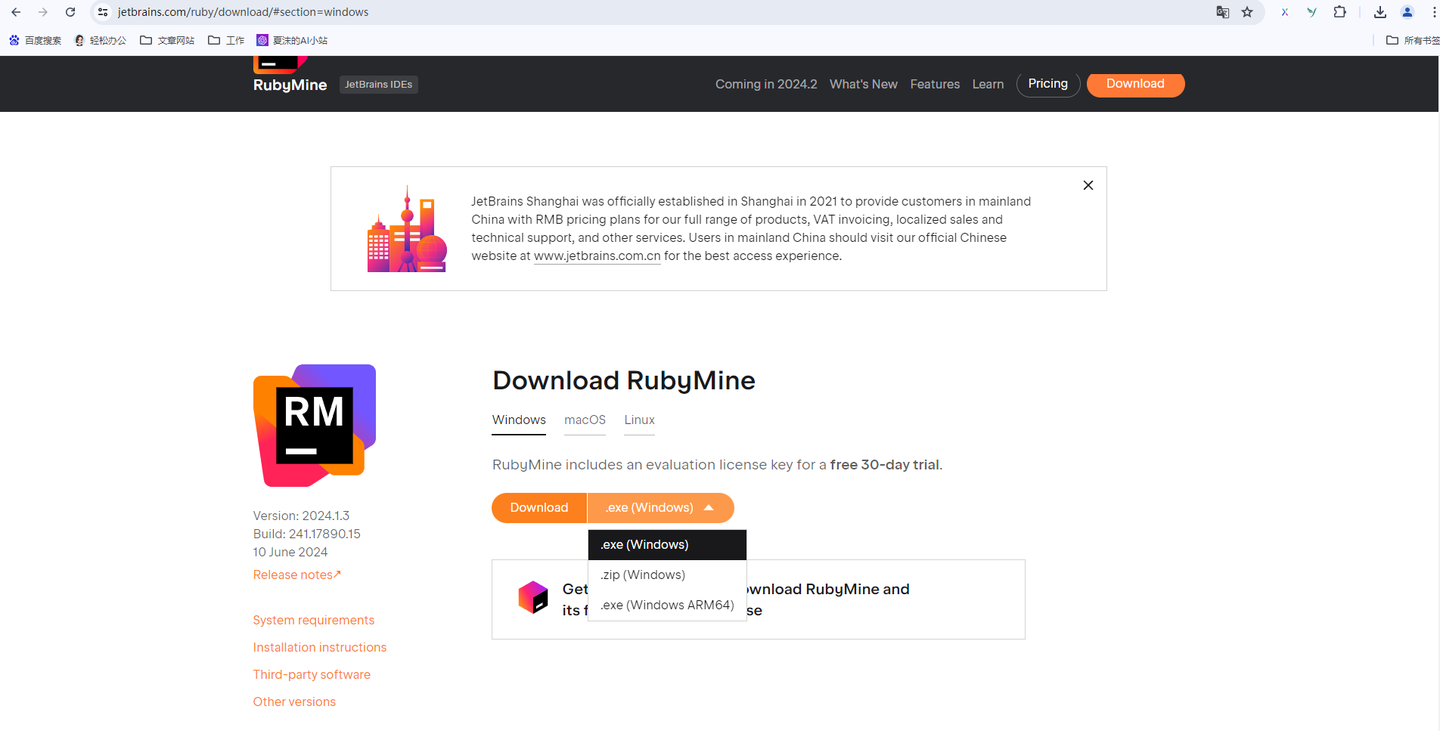The width and height of the screenshot is (1440, 731).
Task: Open the Linux download tab
Action: [638, 420]
